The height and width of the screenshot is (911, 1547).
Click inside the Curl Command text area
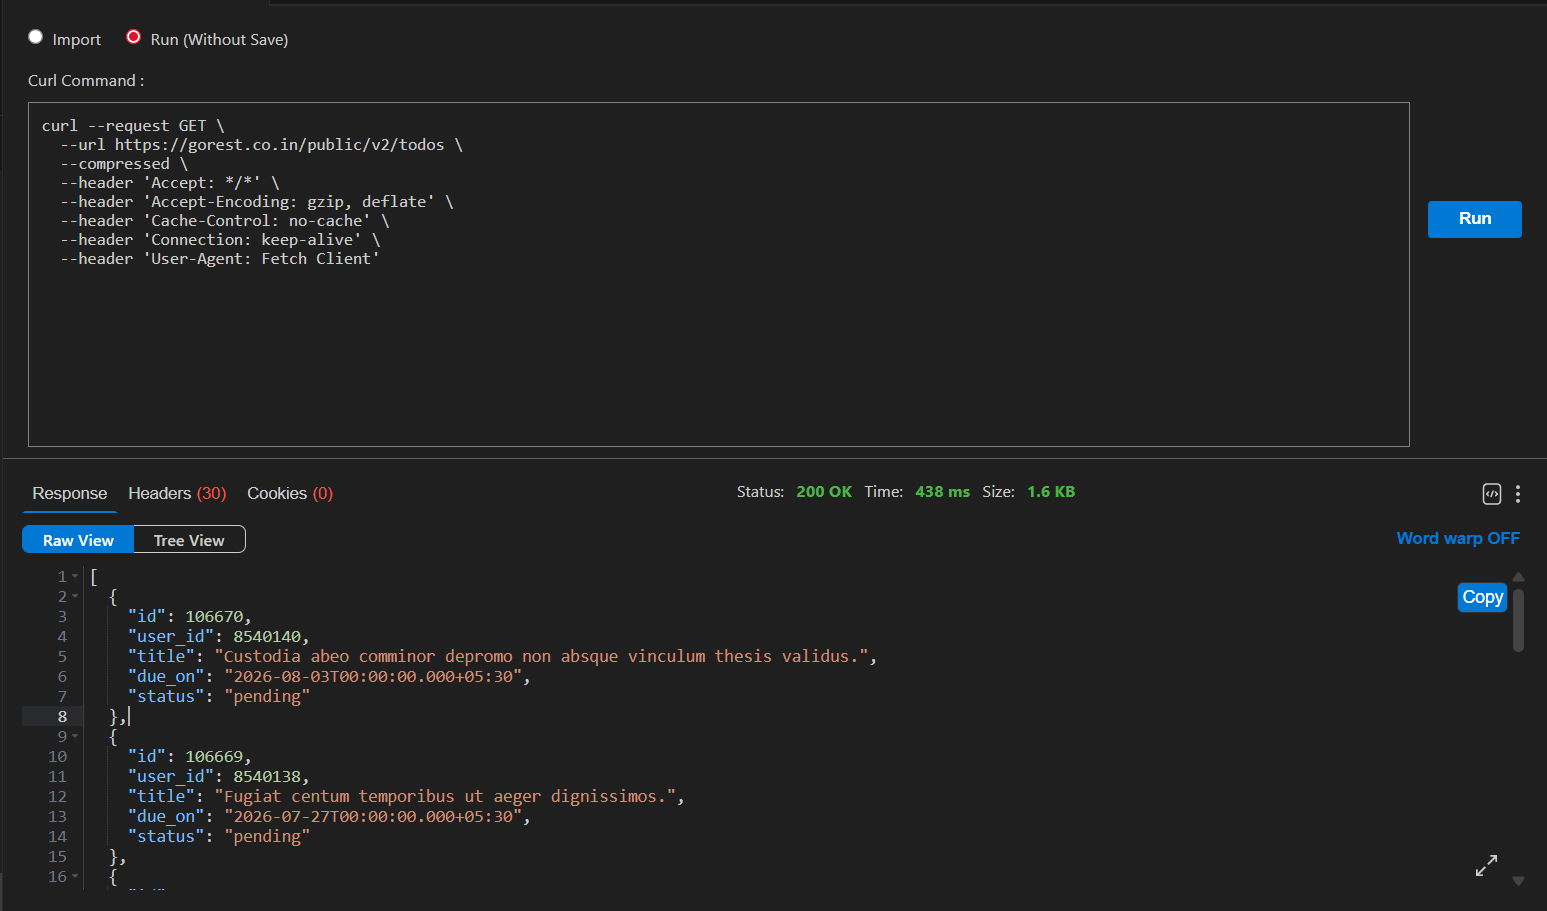pos(718,274)
